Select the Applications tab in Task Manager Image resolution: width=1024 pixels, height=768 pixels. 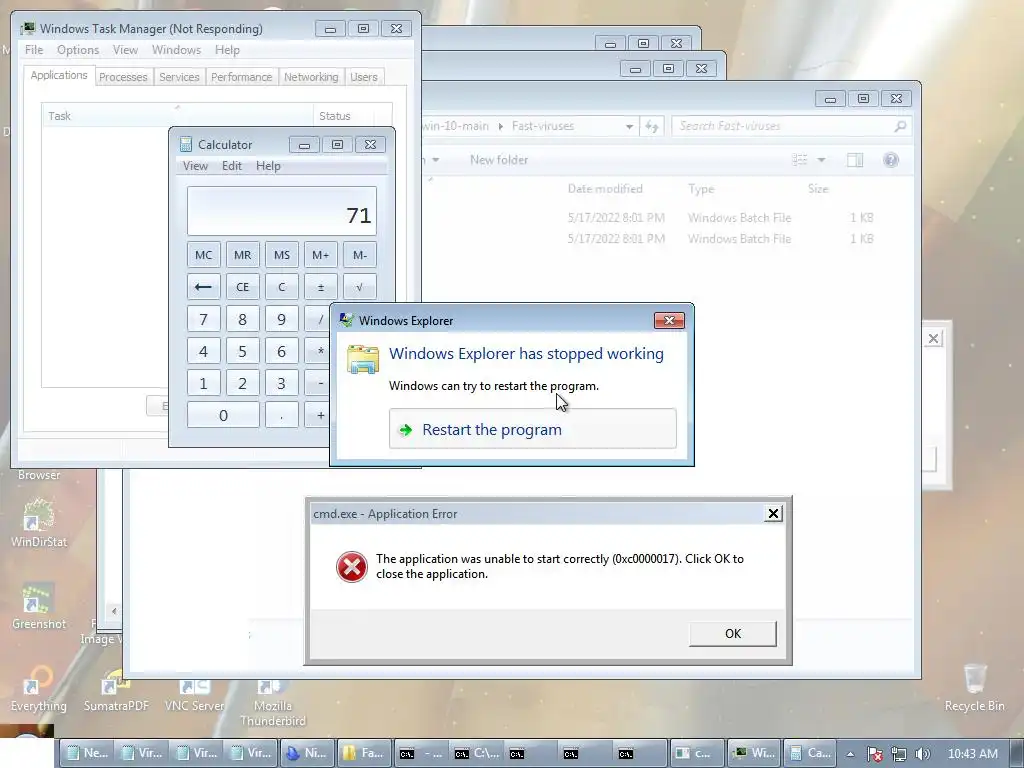[59, 75]
